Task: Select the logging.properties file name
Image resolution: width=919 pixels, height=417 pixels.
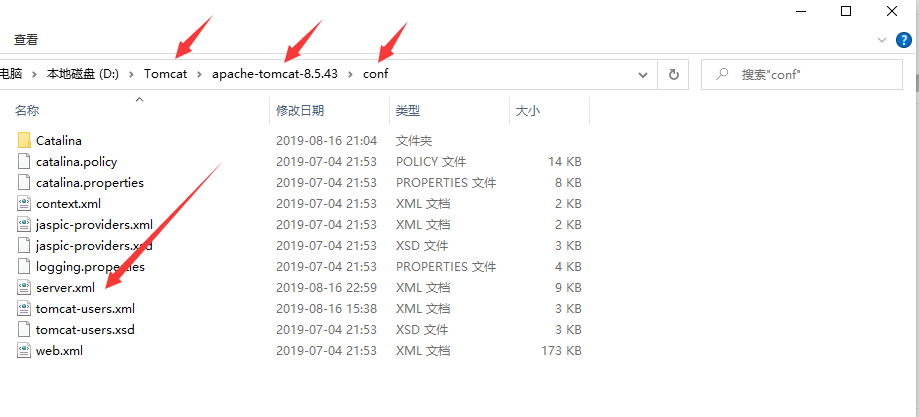Action: [x=90, y=267]
